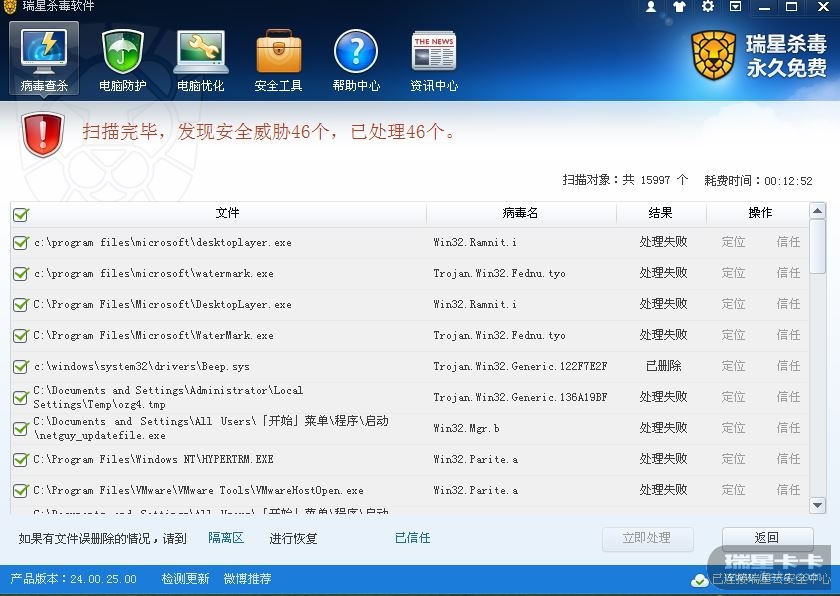
Task: Click the Rising lion shield logo
Action: point(713,55)
